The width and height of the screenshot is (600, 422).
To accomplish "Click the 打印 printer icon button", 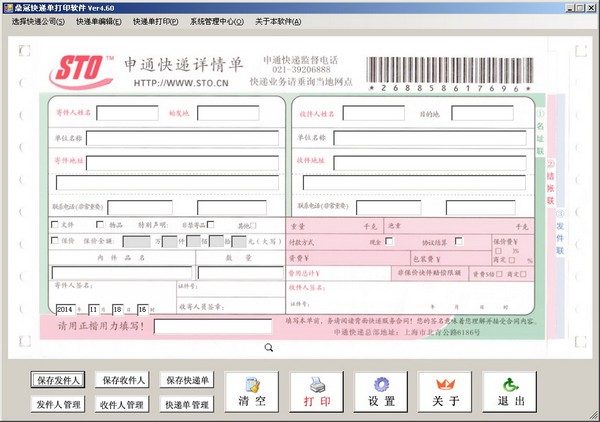I will [316, 392].
